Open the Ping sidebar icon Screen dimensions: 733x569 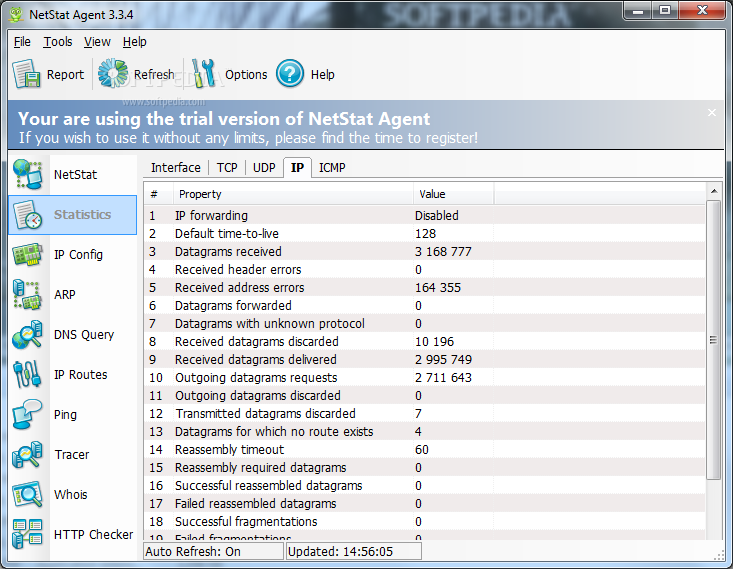pos(28,414)
